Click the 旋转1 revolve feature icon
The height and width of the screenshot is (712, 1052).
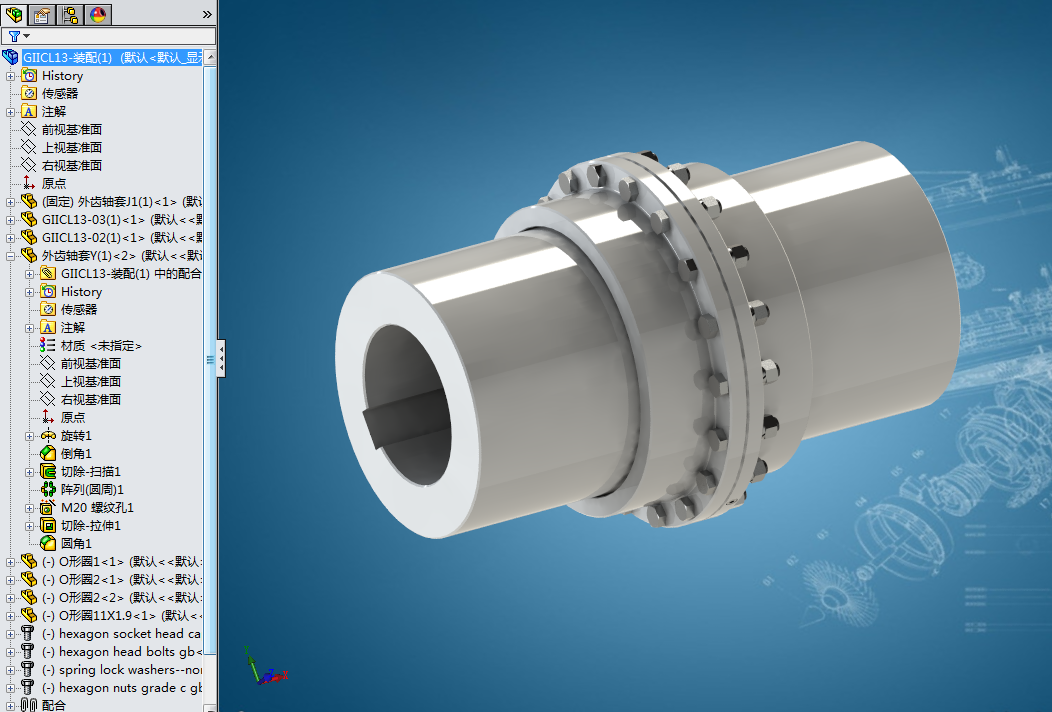(x=48, y=436)
